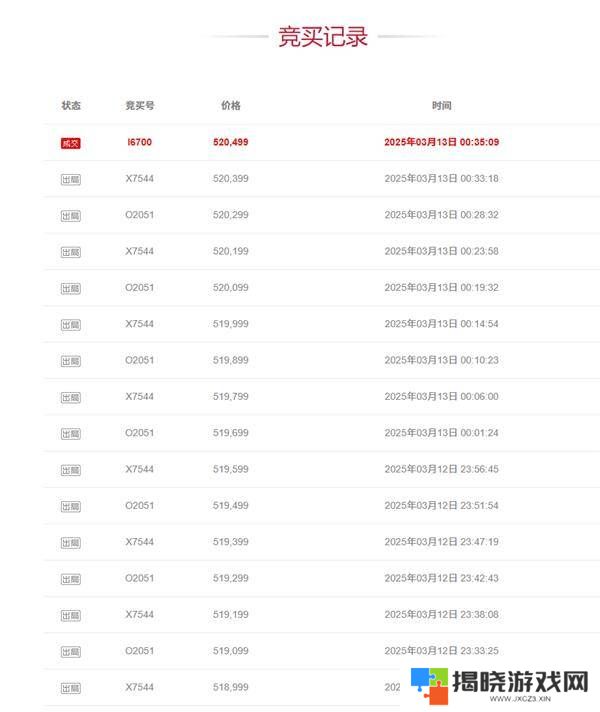Click the timestamp ending 00:23:58
600x712 pixels.
(x=441, y=251)
